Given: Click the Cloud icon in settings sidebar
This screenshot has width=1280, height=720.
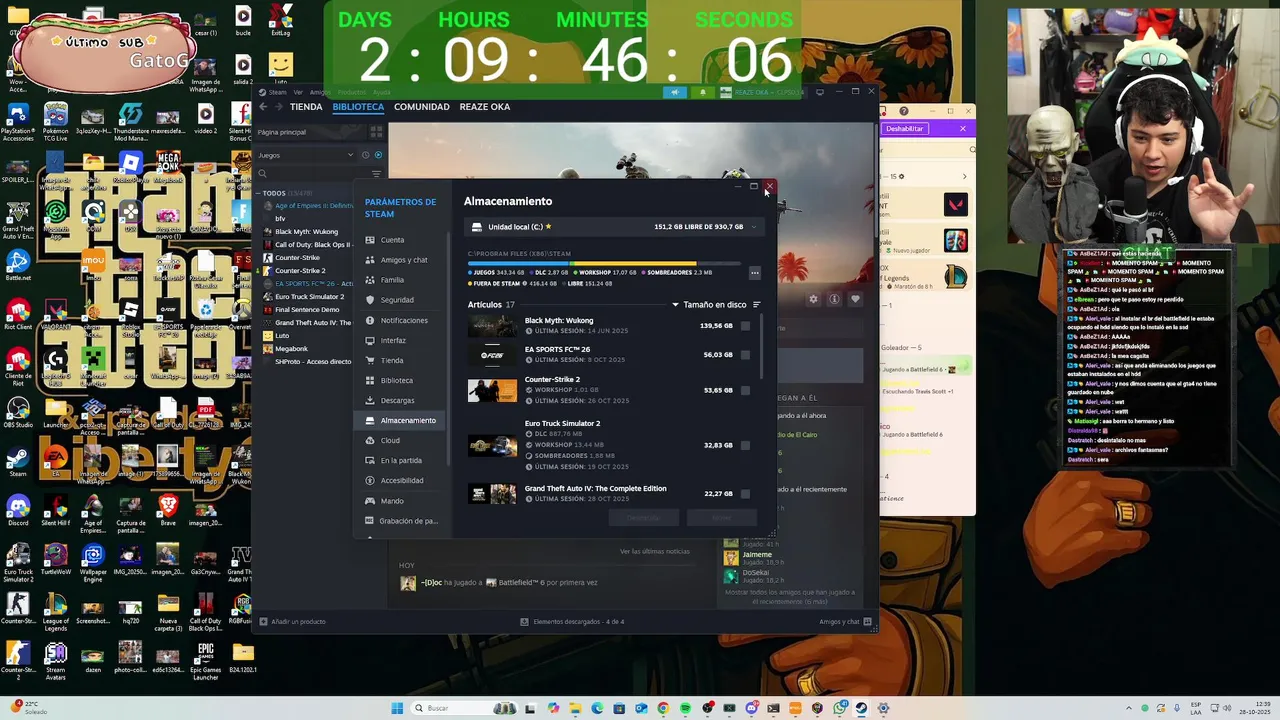Looking at the screenshot, I should (x=370, y=440).
